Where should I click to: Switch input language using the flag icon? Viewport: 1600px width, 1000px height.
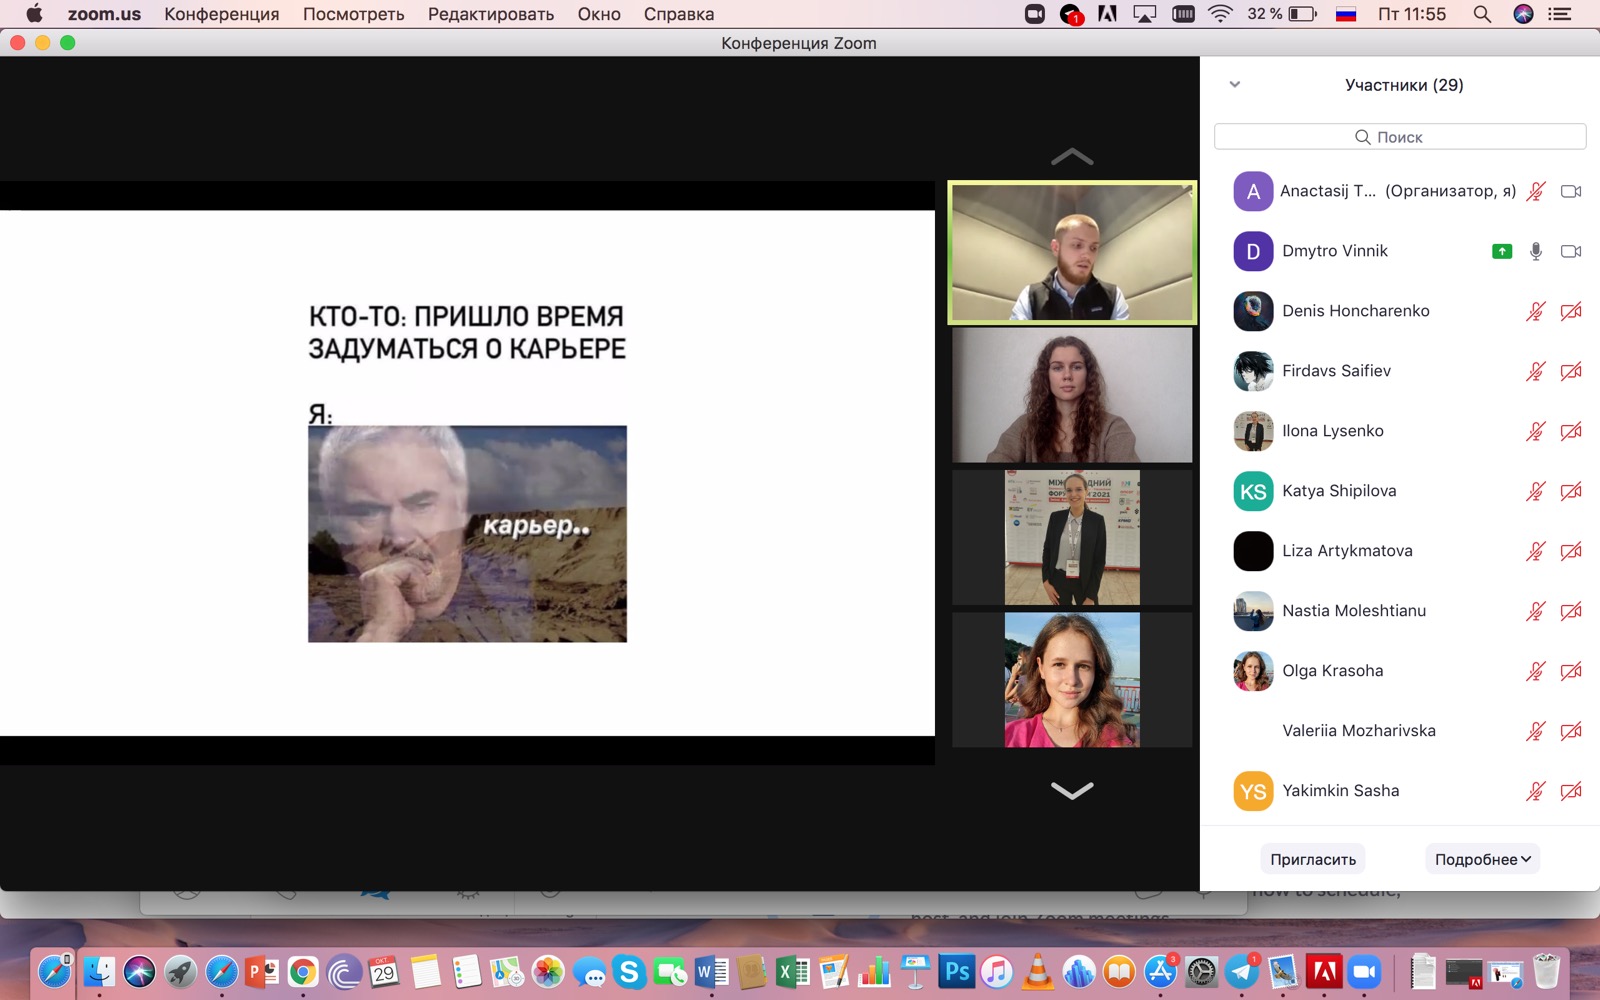point(1346,14)
